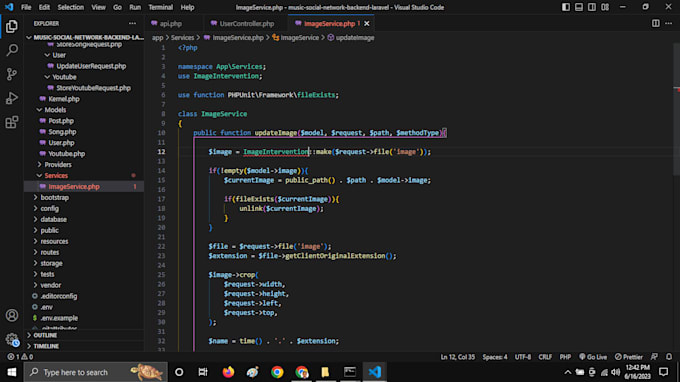Image resolution: width=680 pixels, height=382 pixels.
Task: Expand the config folder
Action: [49, 209]
